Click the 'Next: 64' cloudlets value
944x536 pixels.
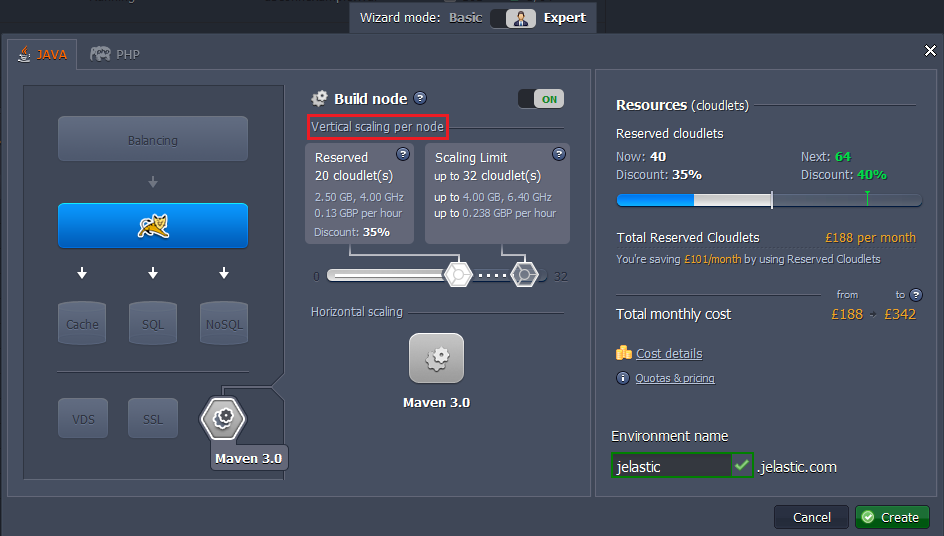click(x=825, y=157)
